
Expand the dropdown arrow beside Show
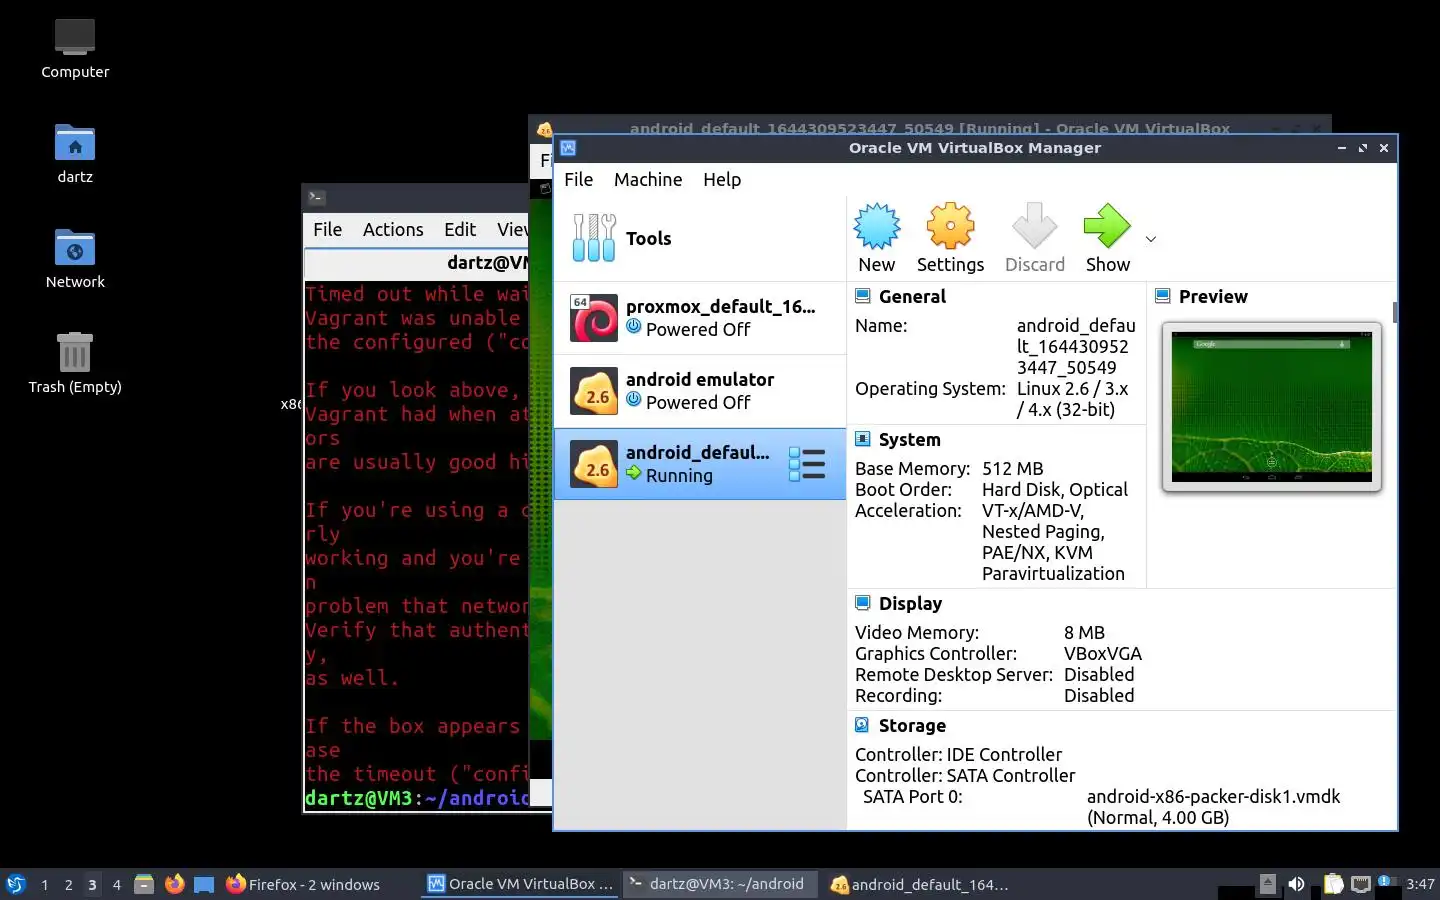(x=1151, y=239)
